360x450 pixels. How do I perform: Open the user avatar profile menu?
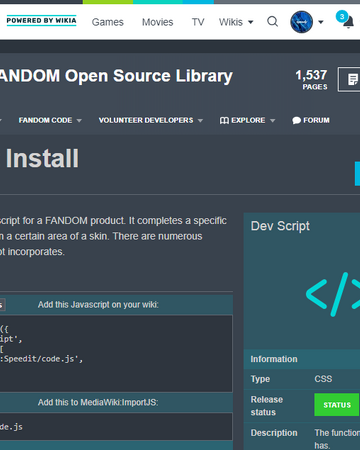(301, 22)
